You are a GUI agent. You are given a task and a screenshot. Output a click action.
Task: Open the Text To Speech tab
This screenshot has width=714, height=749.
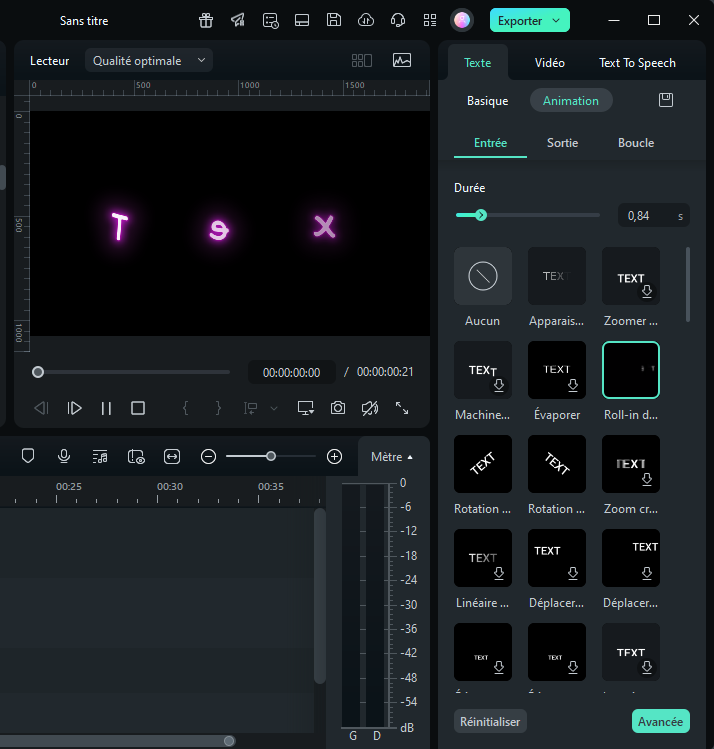click(x=638, y=63)
